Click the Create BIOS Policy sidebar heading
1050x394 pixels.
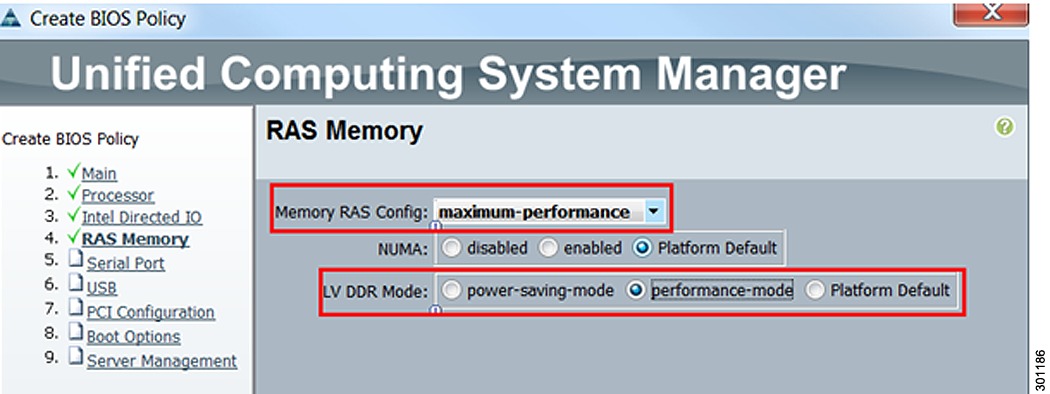pos(70,139)
